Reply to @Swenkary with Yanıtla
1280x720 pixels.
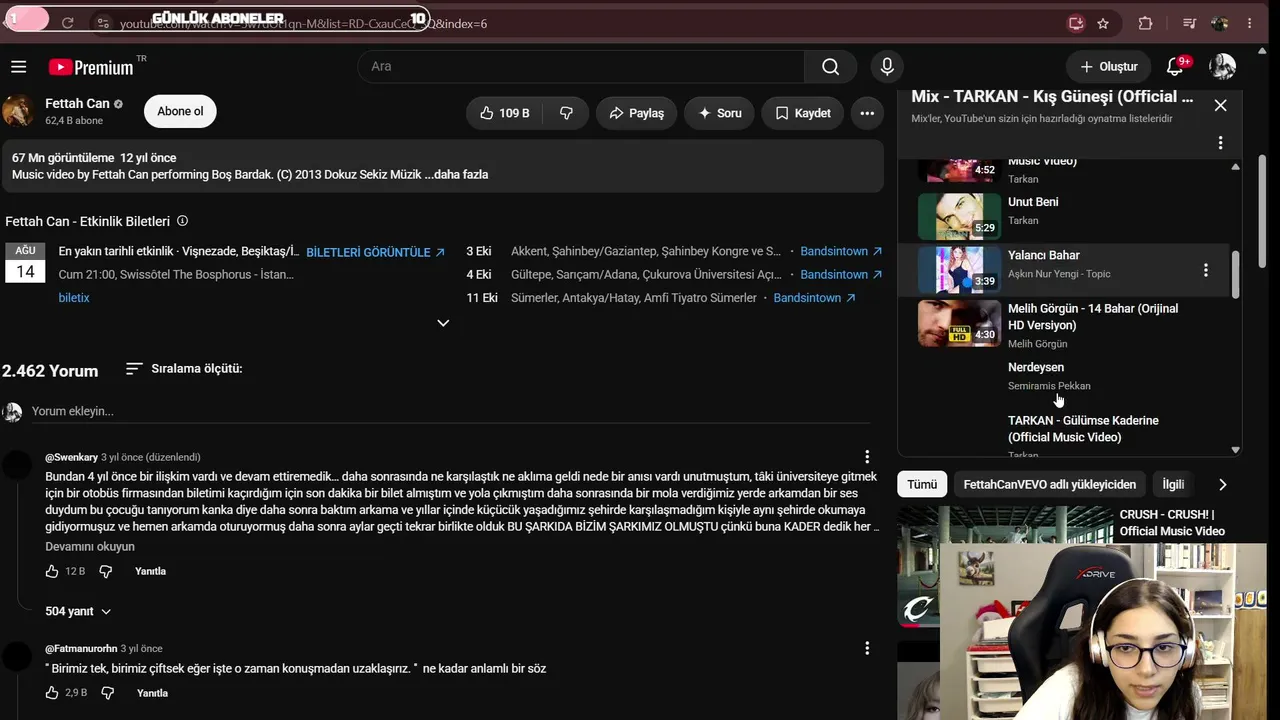(150, 571)
